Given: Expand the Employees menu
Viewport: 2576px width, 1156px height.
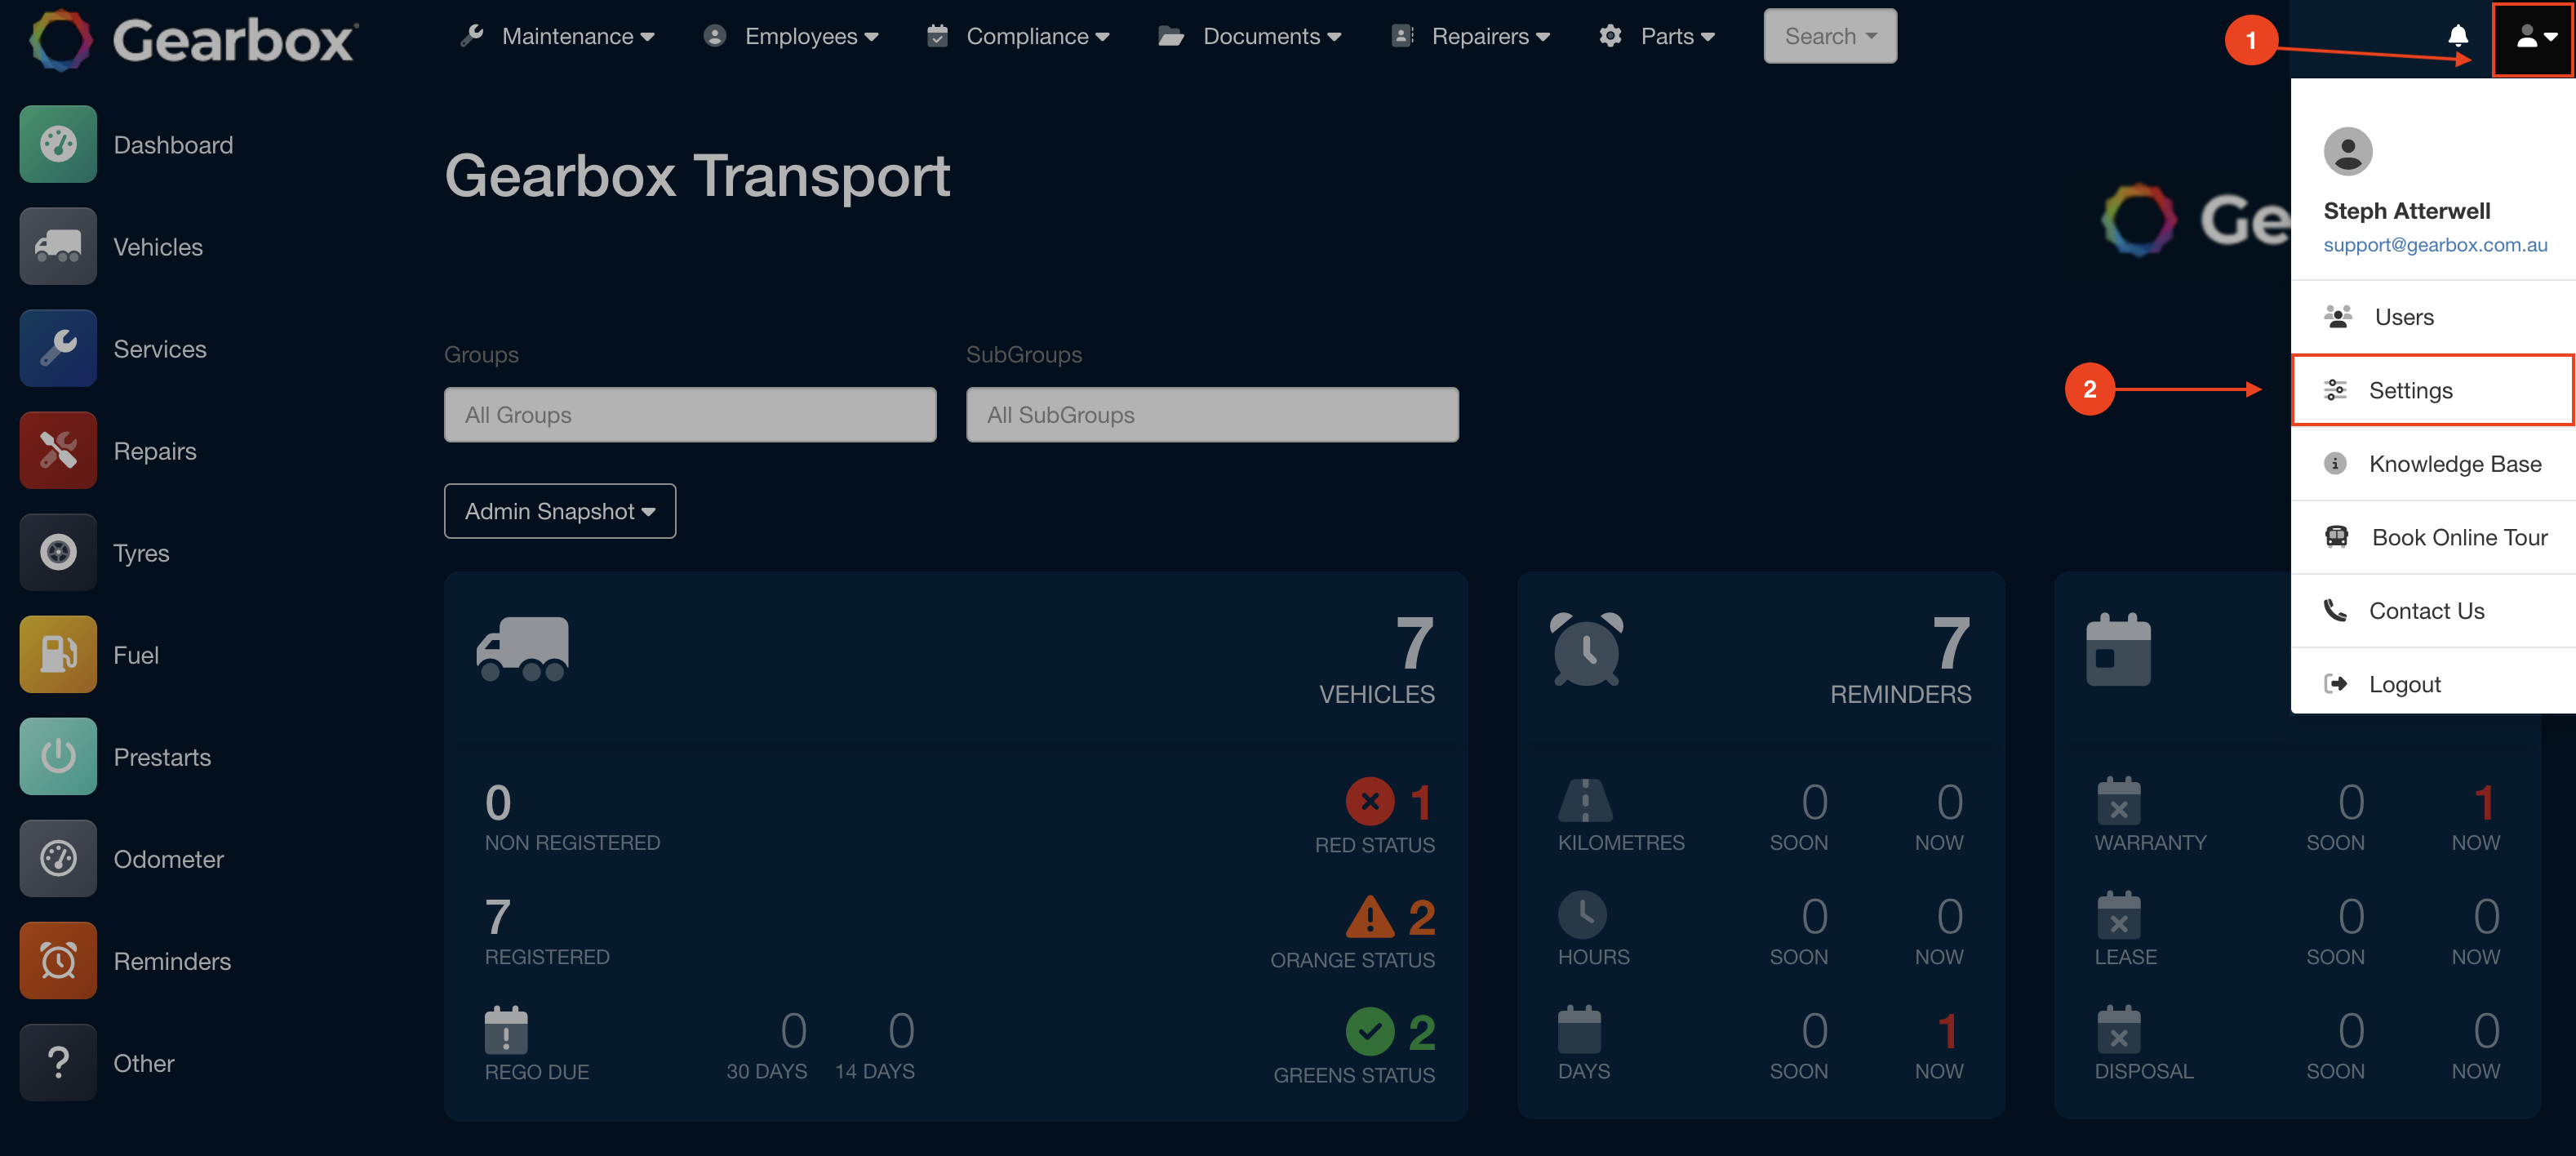Looking at the screenshot, I should click(x=791, y=36).
